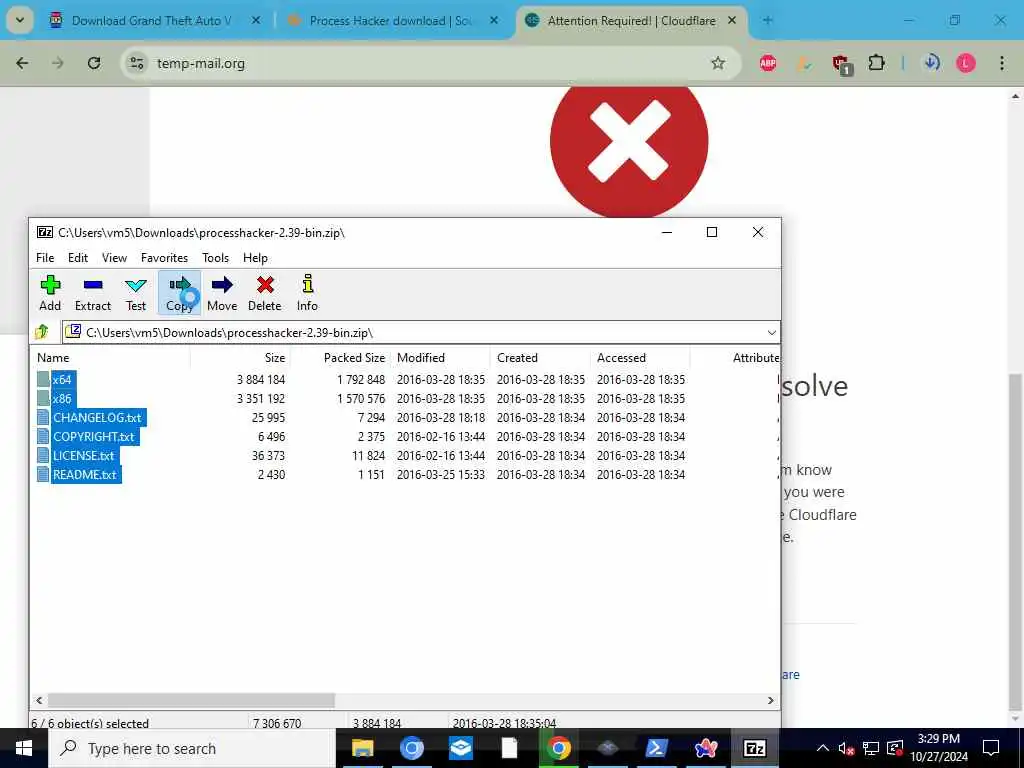The height and width of the screenshot is (768, 1024).
Task: Switch to the Process Hacker download tab
Action: 391,21
